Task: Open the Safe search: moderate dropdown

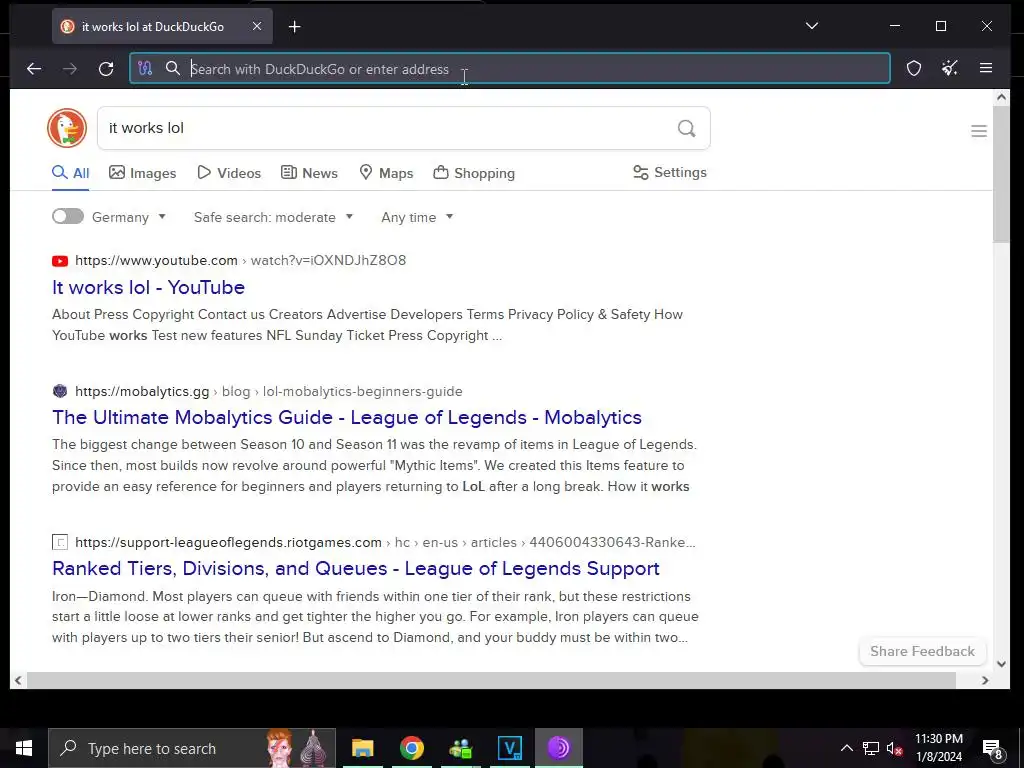Action: pos(273,217)
